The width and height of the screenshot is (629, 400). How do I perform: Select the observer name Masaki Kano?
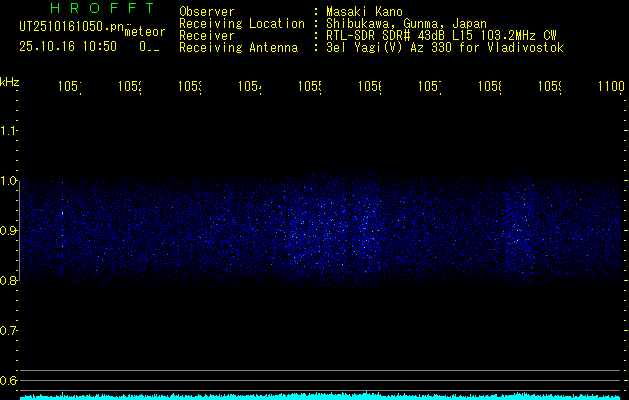click(x=364, y=11)
